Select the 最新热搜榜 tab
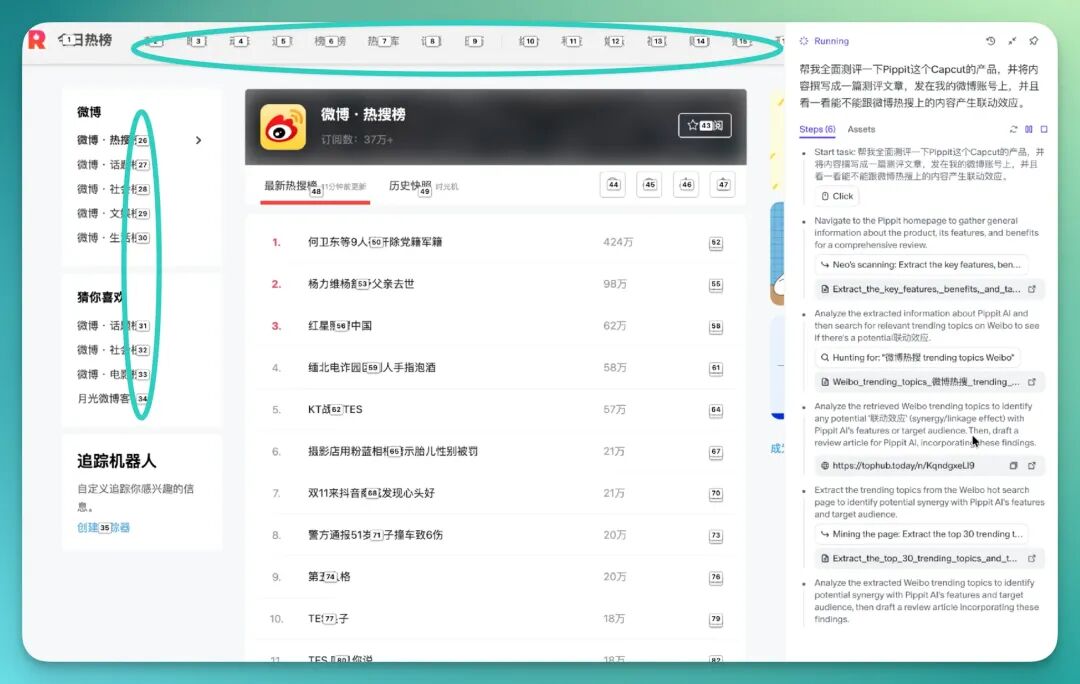 click(x=291, y=186)
